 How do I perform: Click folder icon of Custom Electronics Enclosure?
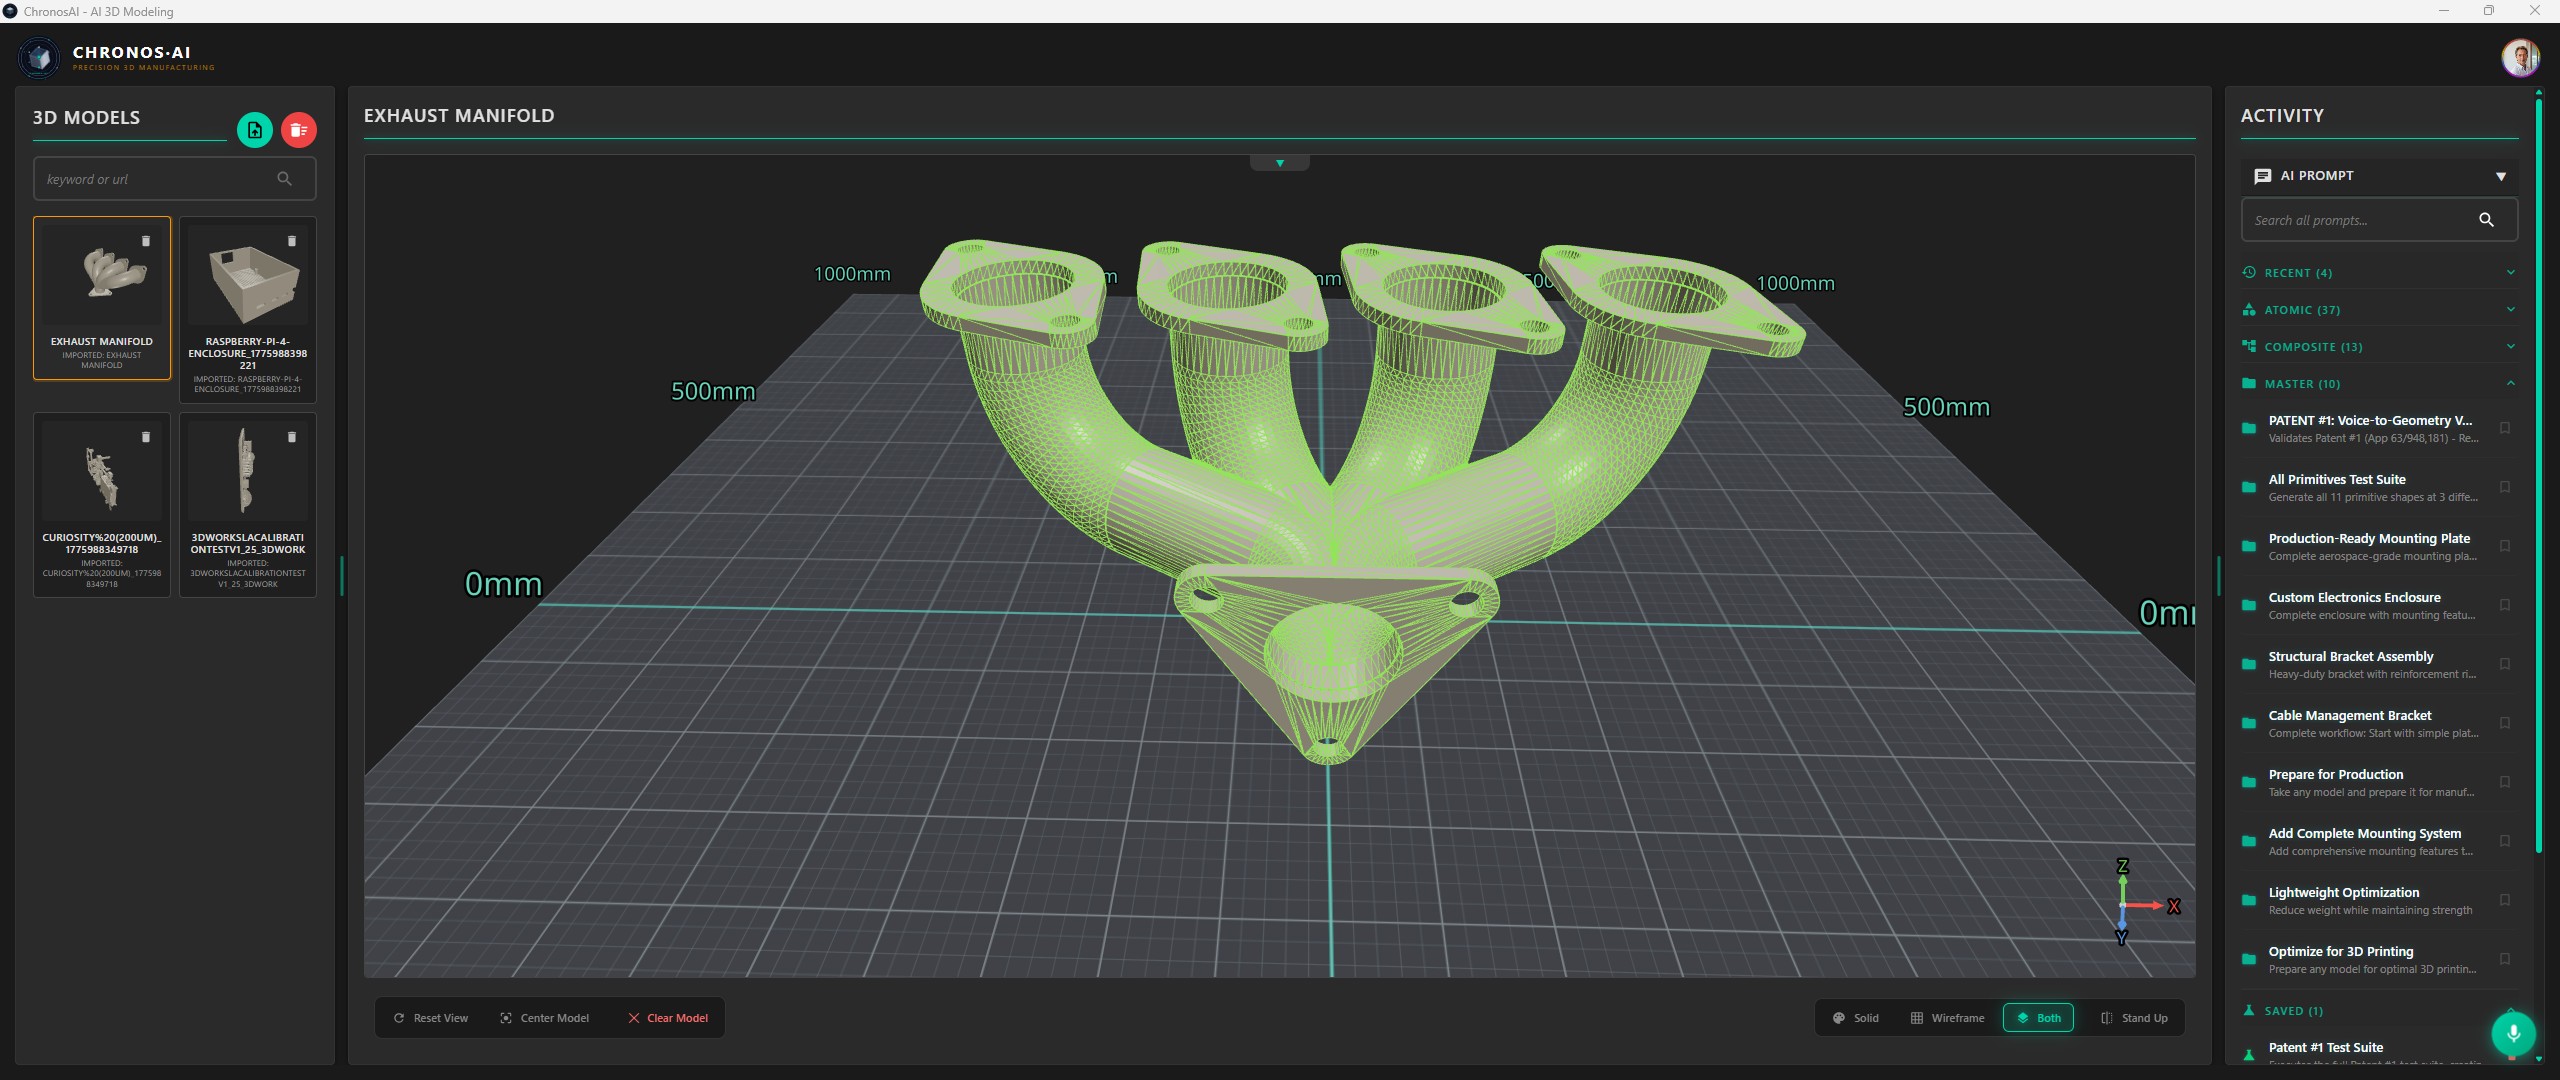click(2249, 606)
